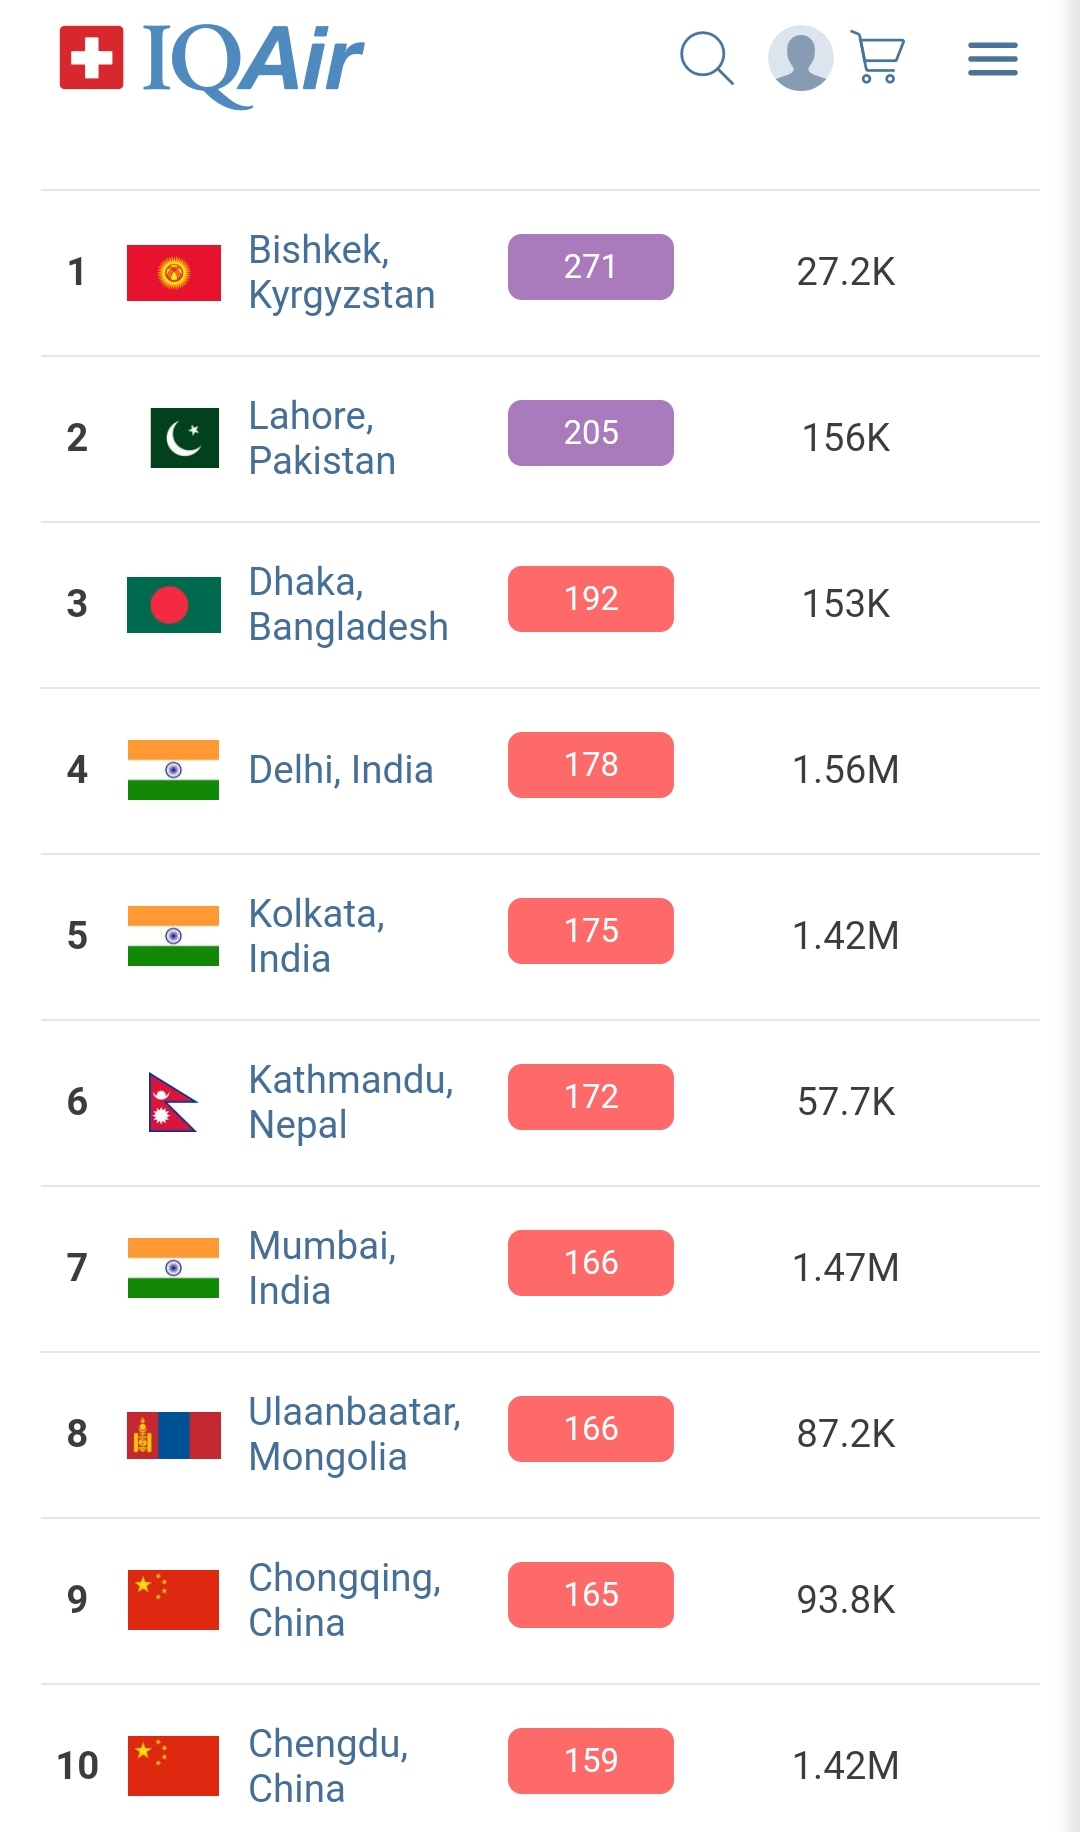Tap the Mongolia flag icon
This screenshot has height=1832, width=1080.
[174, 1435]
